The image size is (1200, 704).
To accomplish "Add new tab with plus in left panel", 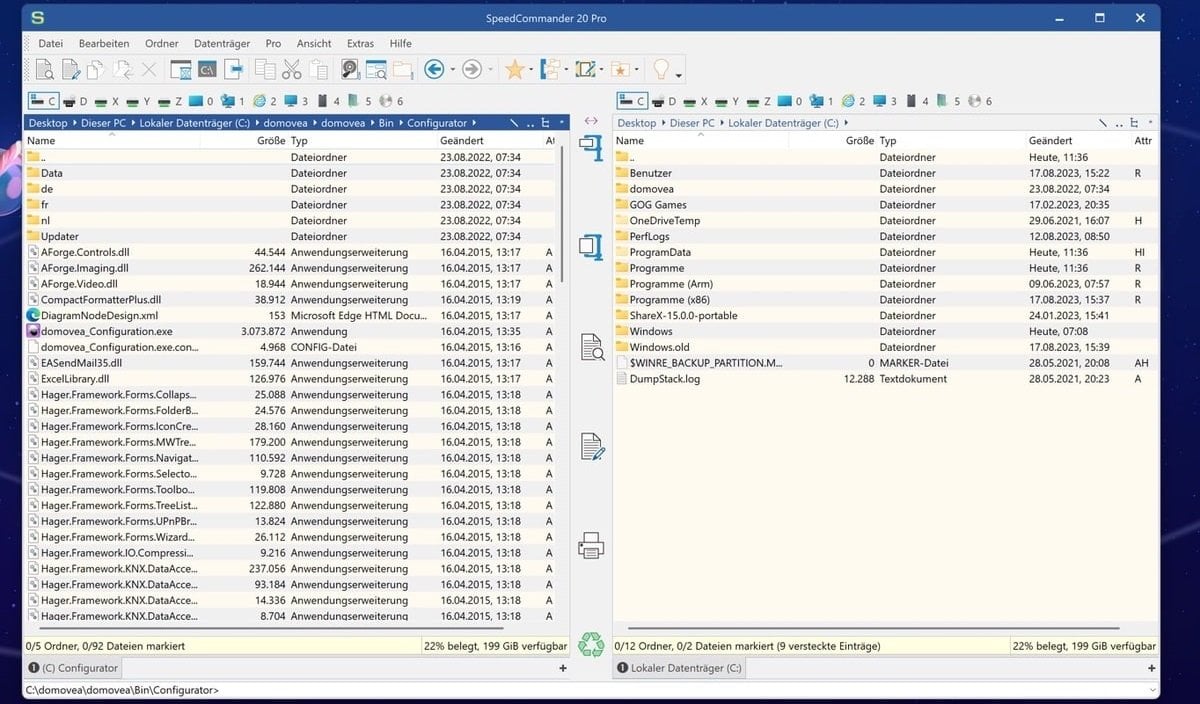I will coord(562,668).
